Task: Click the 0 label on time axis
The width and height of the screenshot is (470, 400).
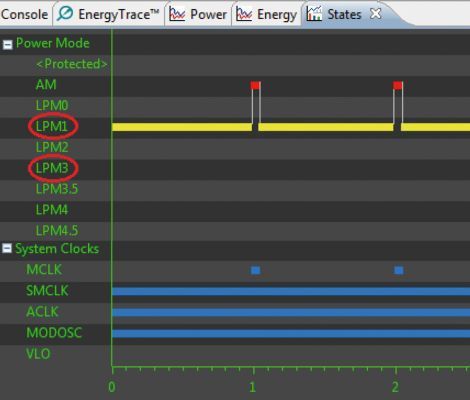Action: [x=112, y=387]
